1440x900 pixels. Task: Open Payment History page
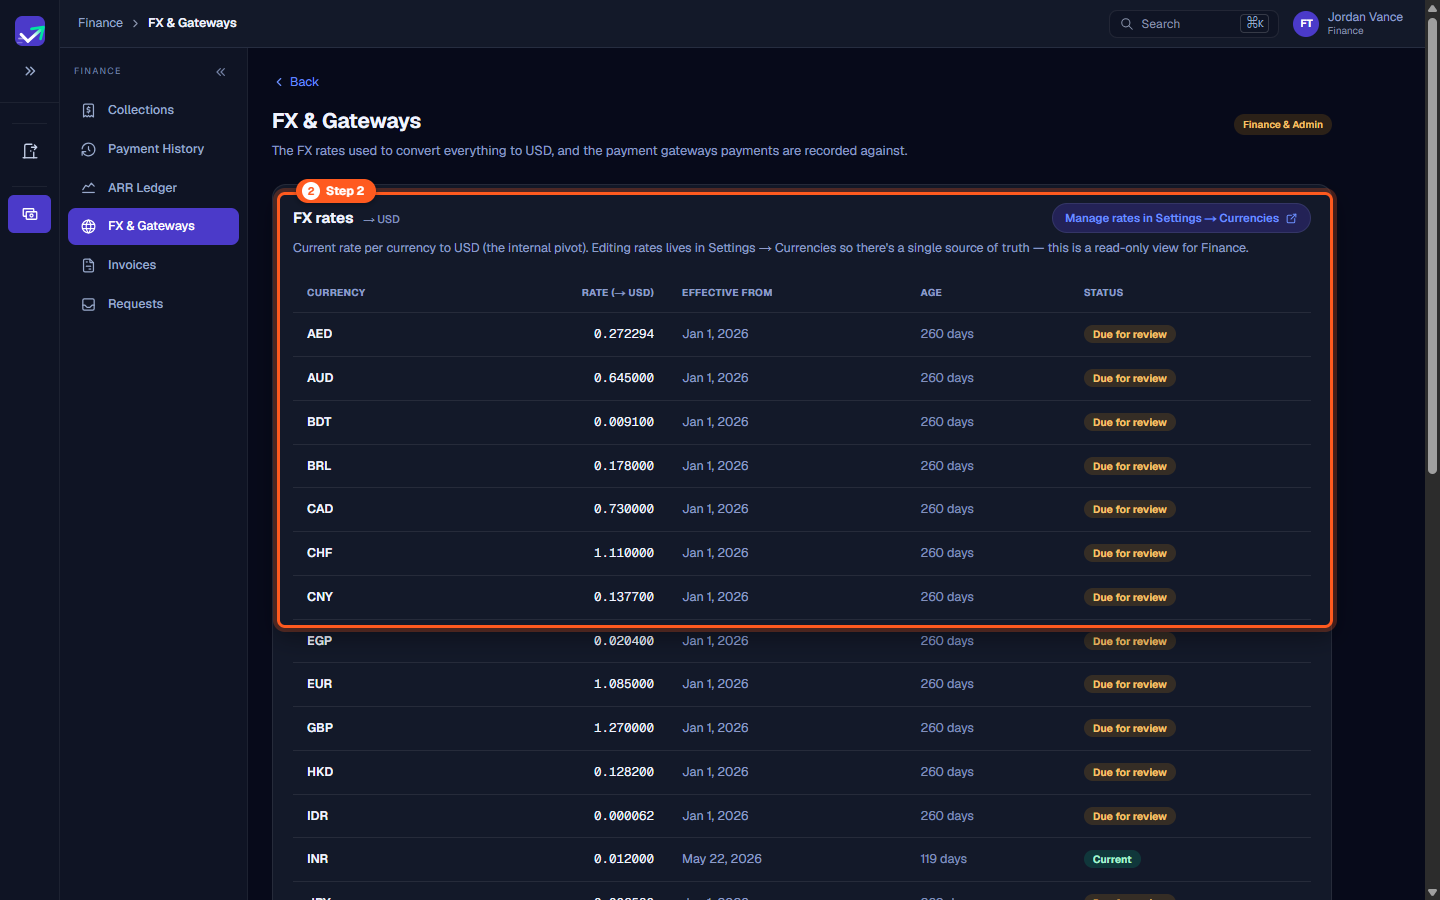pos(153,149)
